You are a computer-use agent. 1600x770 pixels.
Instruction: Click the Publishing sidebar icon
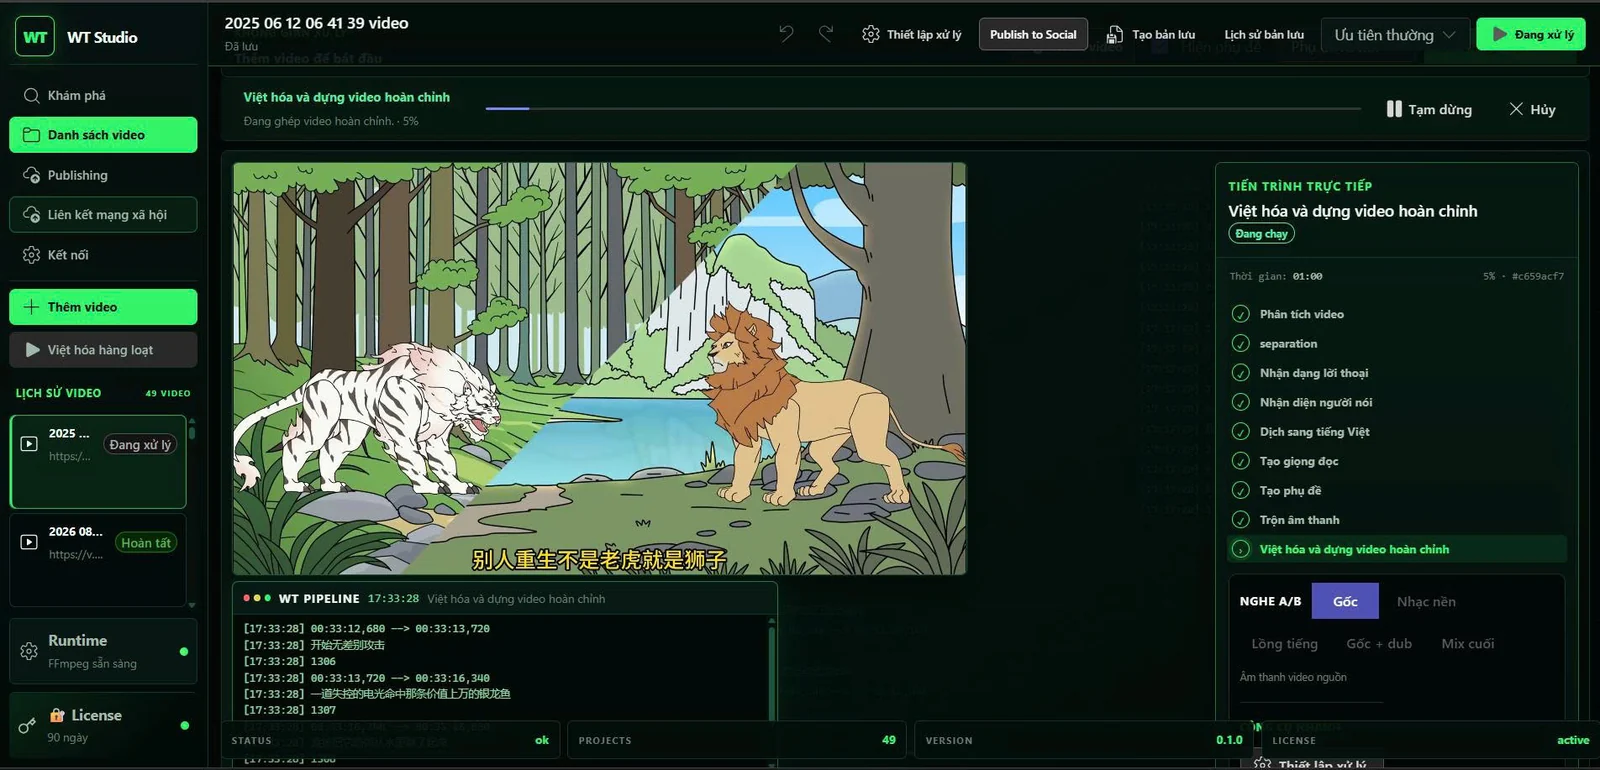(31, 175)
